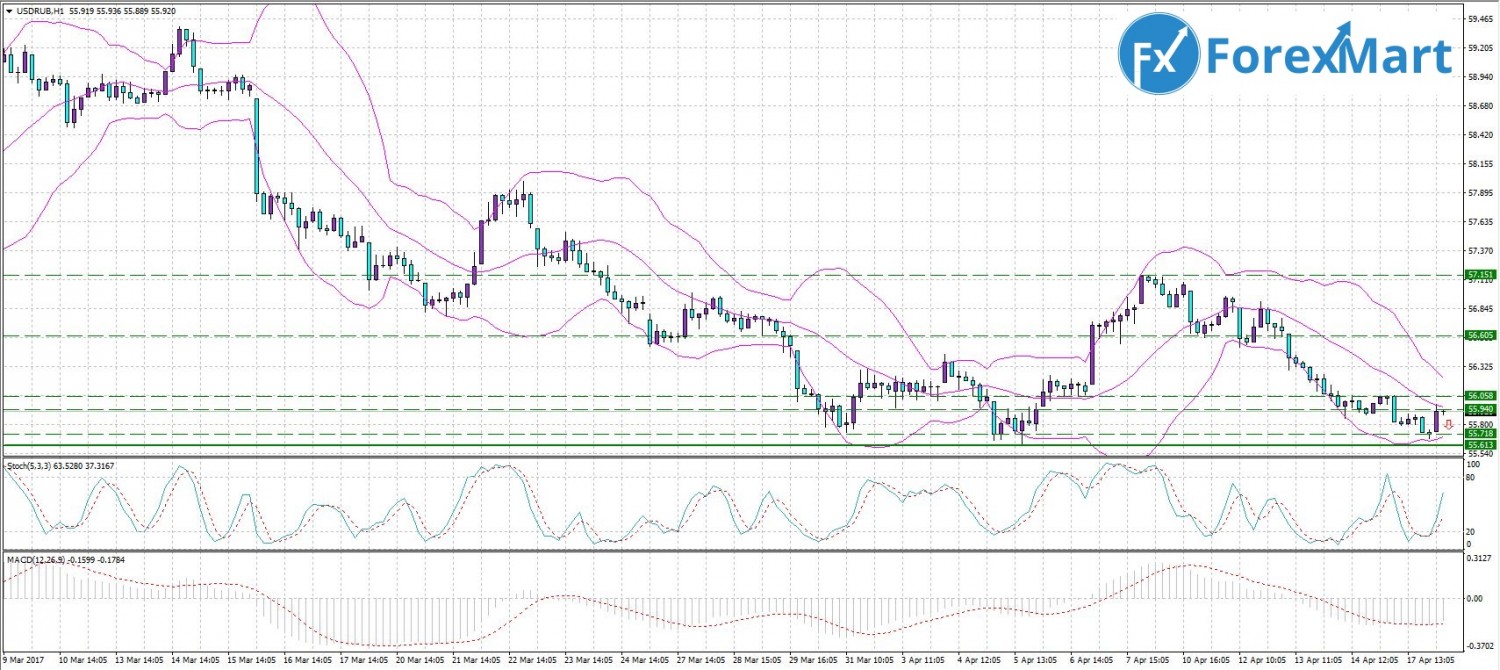Viewport: 1500px width, 670px height.
Task: Expand the USDRUB,H1 chart dropdown triangle
Action: [9, 10]
